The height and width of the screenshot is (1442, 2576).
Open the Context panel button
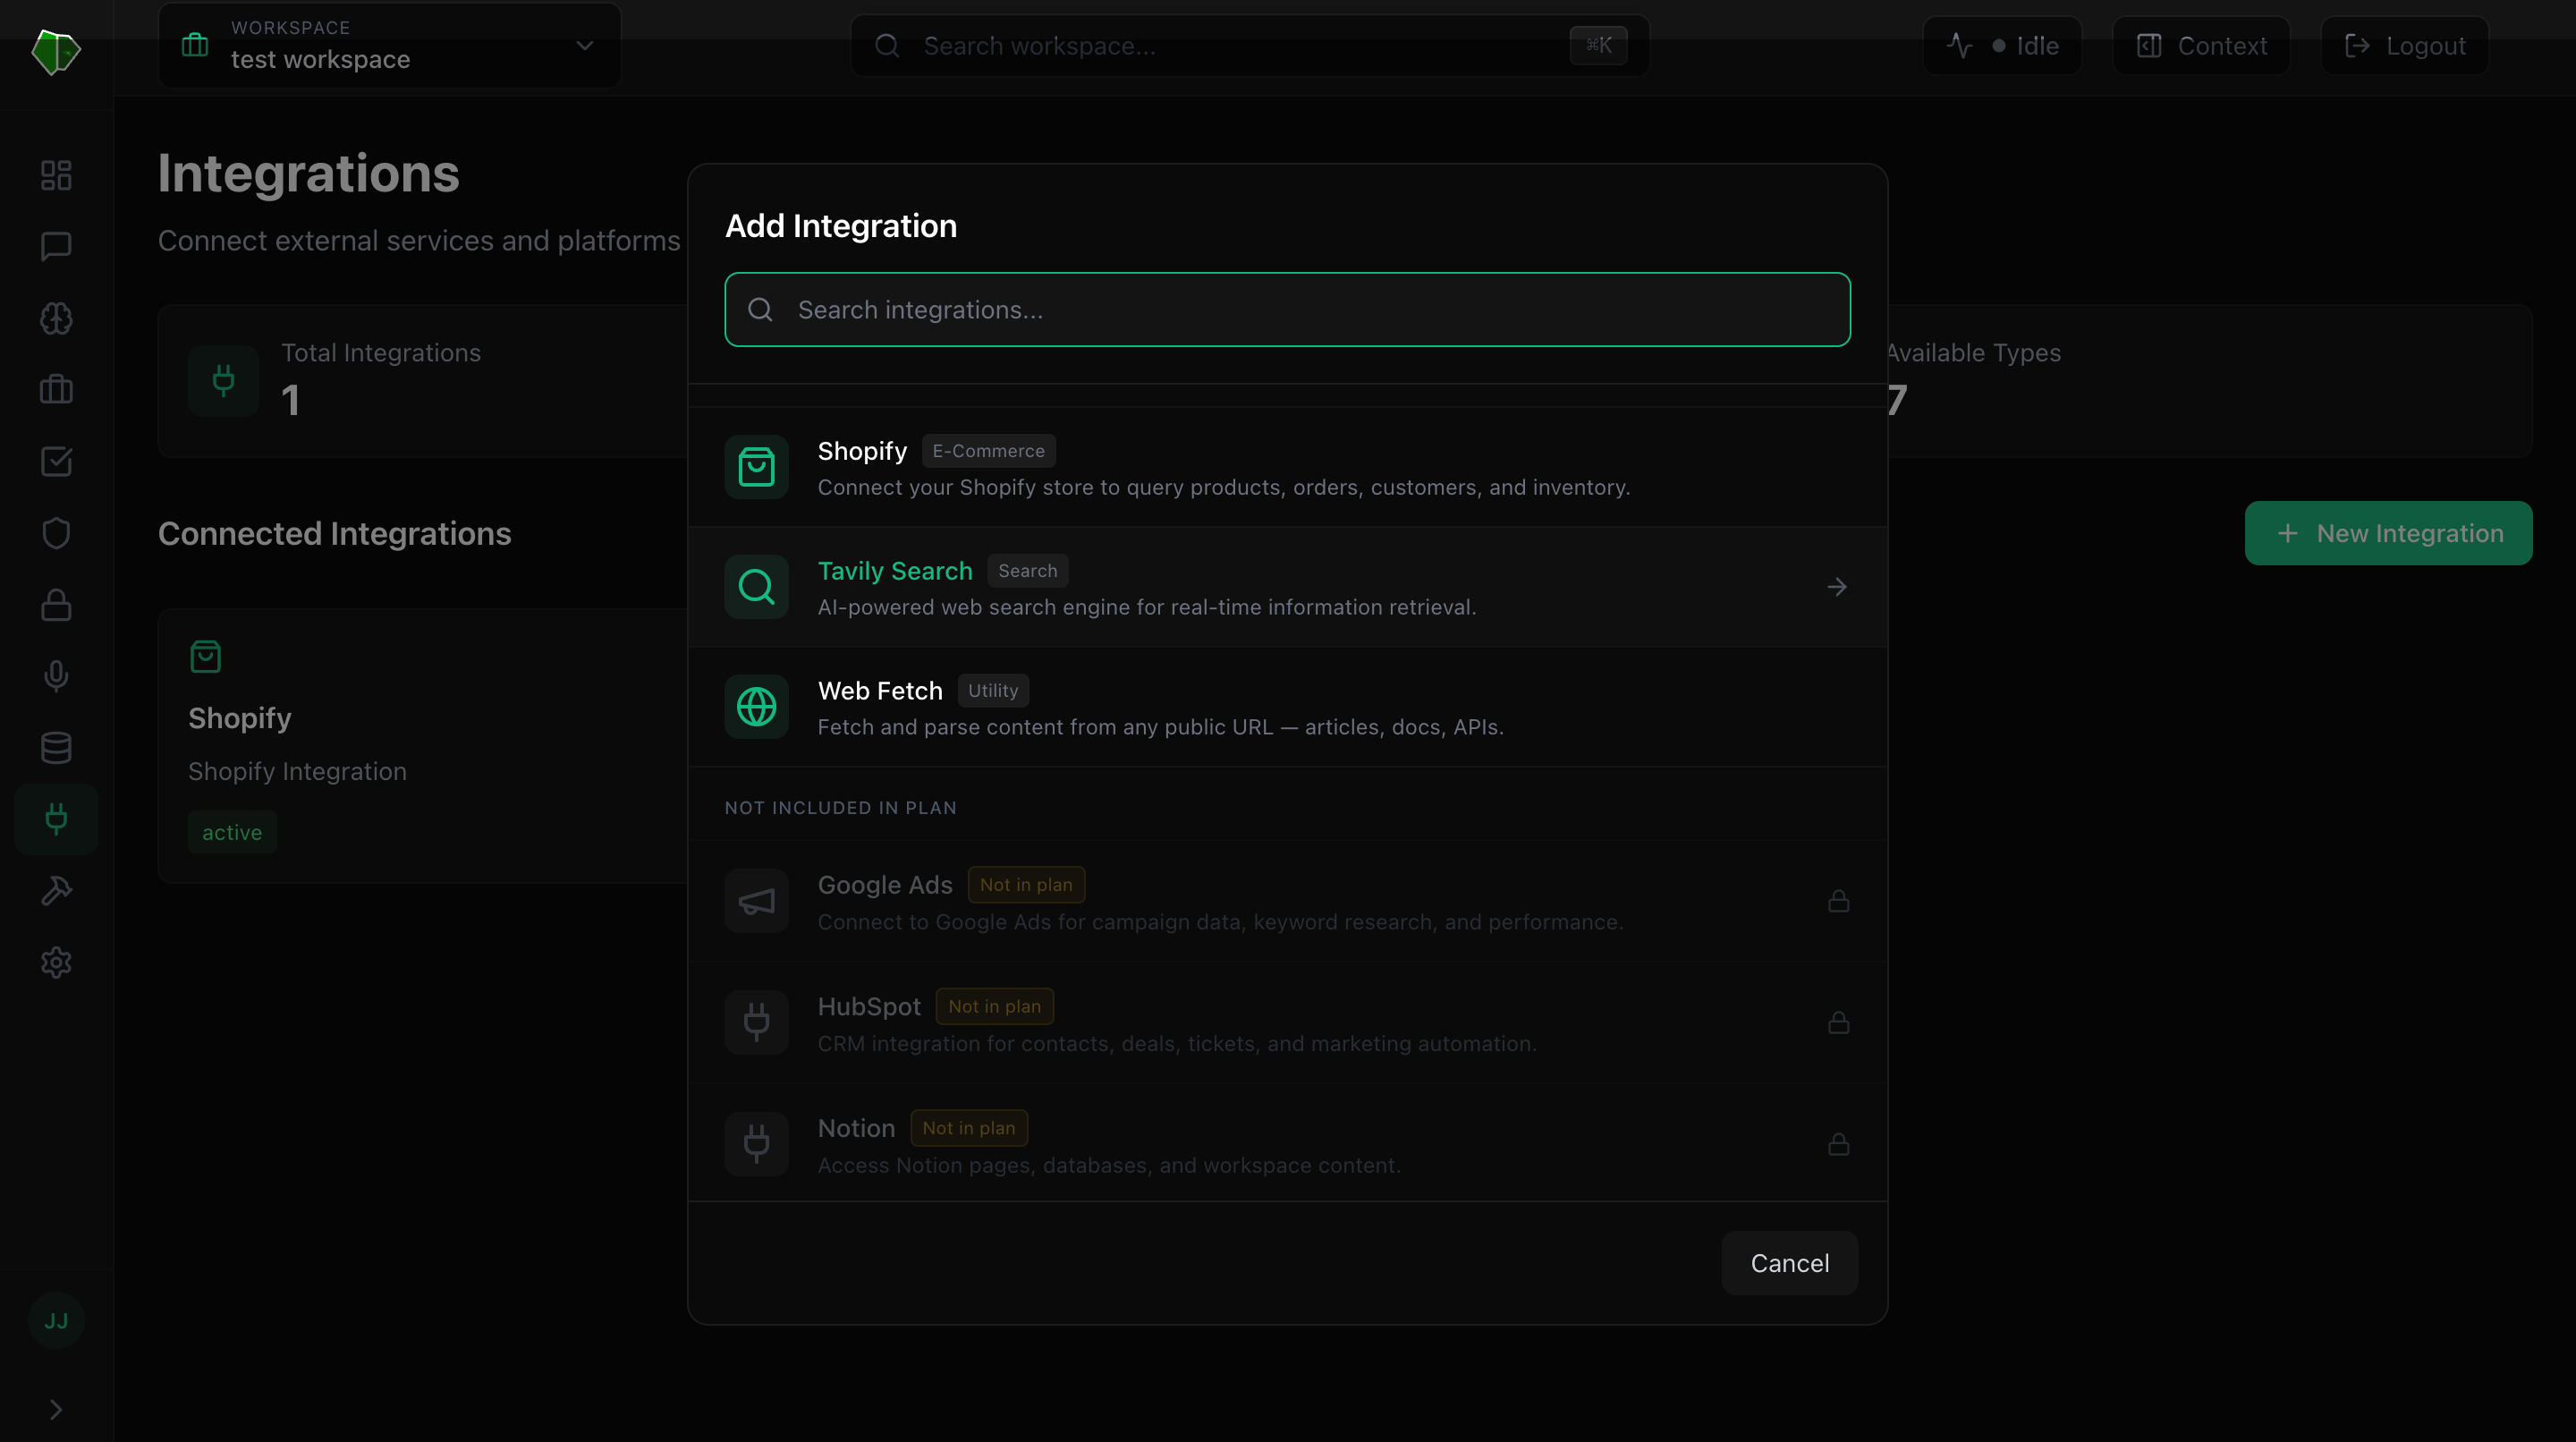click(x=2201, y=46)
